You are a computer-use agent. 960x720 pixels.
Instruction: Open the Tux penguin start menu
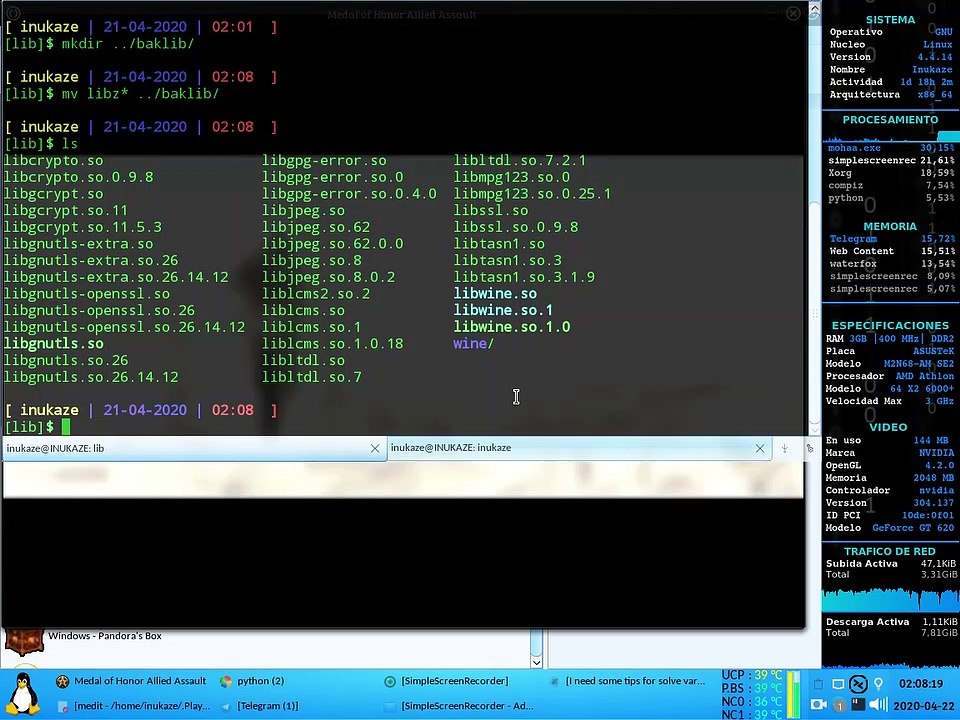coord(23,694)
